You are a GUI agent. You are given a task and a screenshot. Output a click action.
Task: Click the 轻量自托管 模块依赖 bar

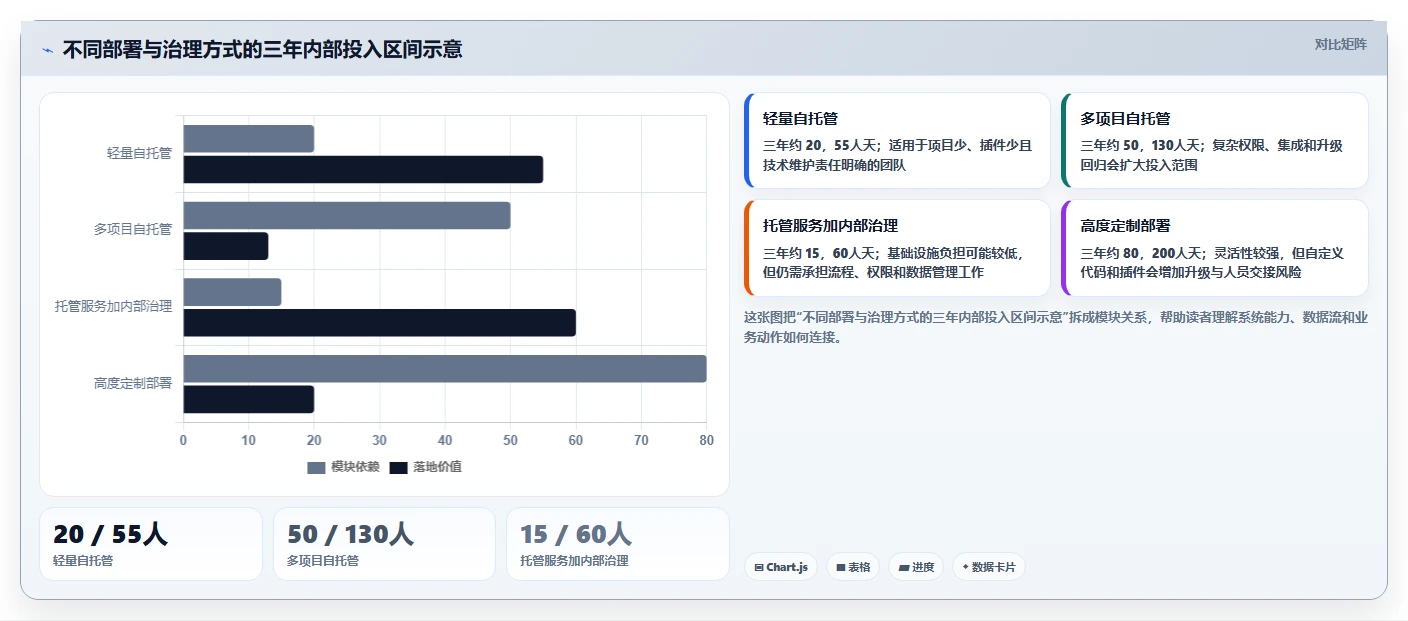point(249,139)
